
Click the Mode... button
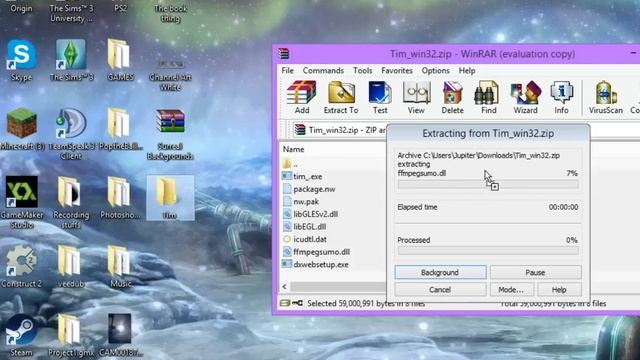coord(511,289)
